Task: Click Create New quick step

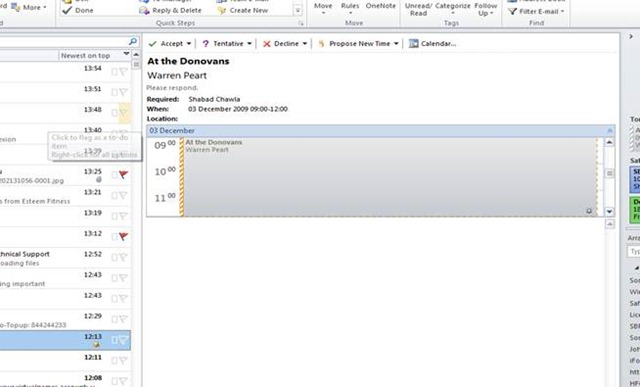Action: coord(242,10)
